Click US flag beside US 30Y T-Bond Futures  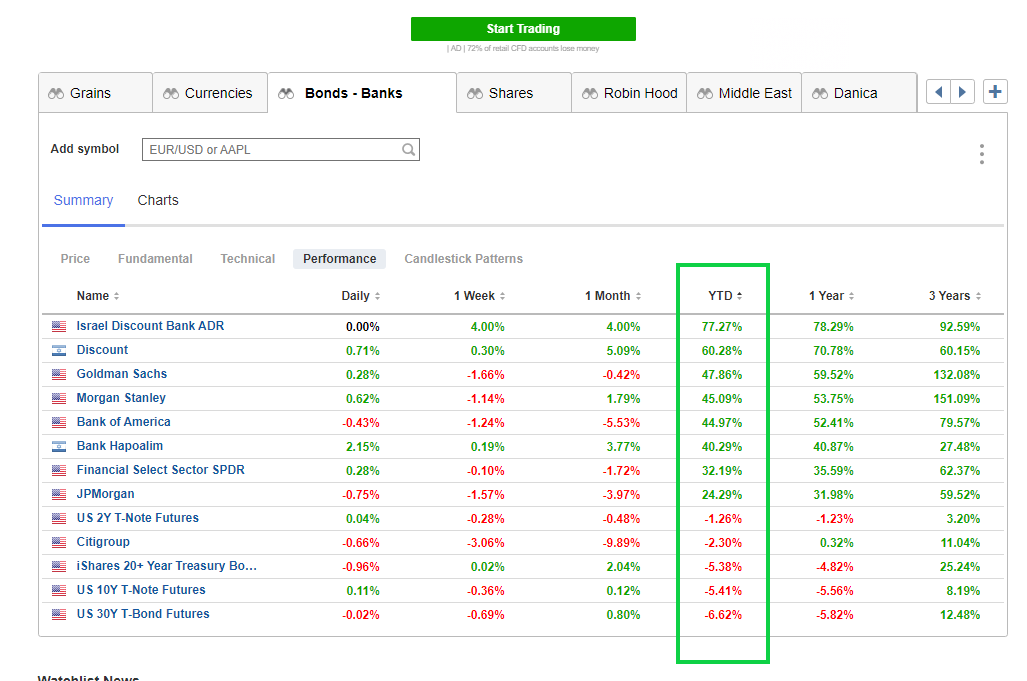click(59, 615)
